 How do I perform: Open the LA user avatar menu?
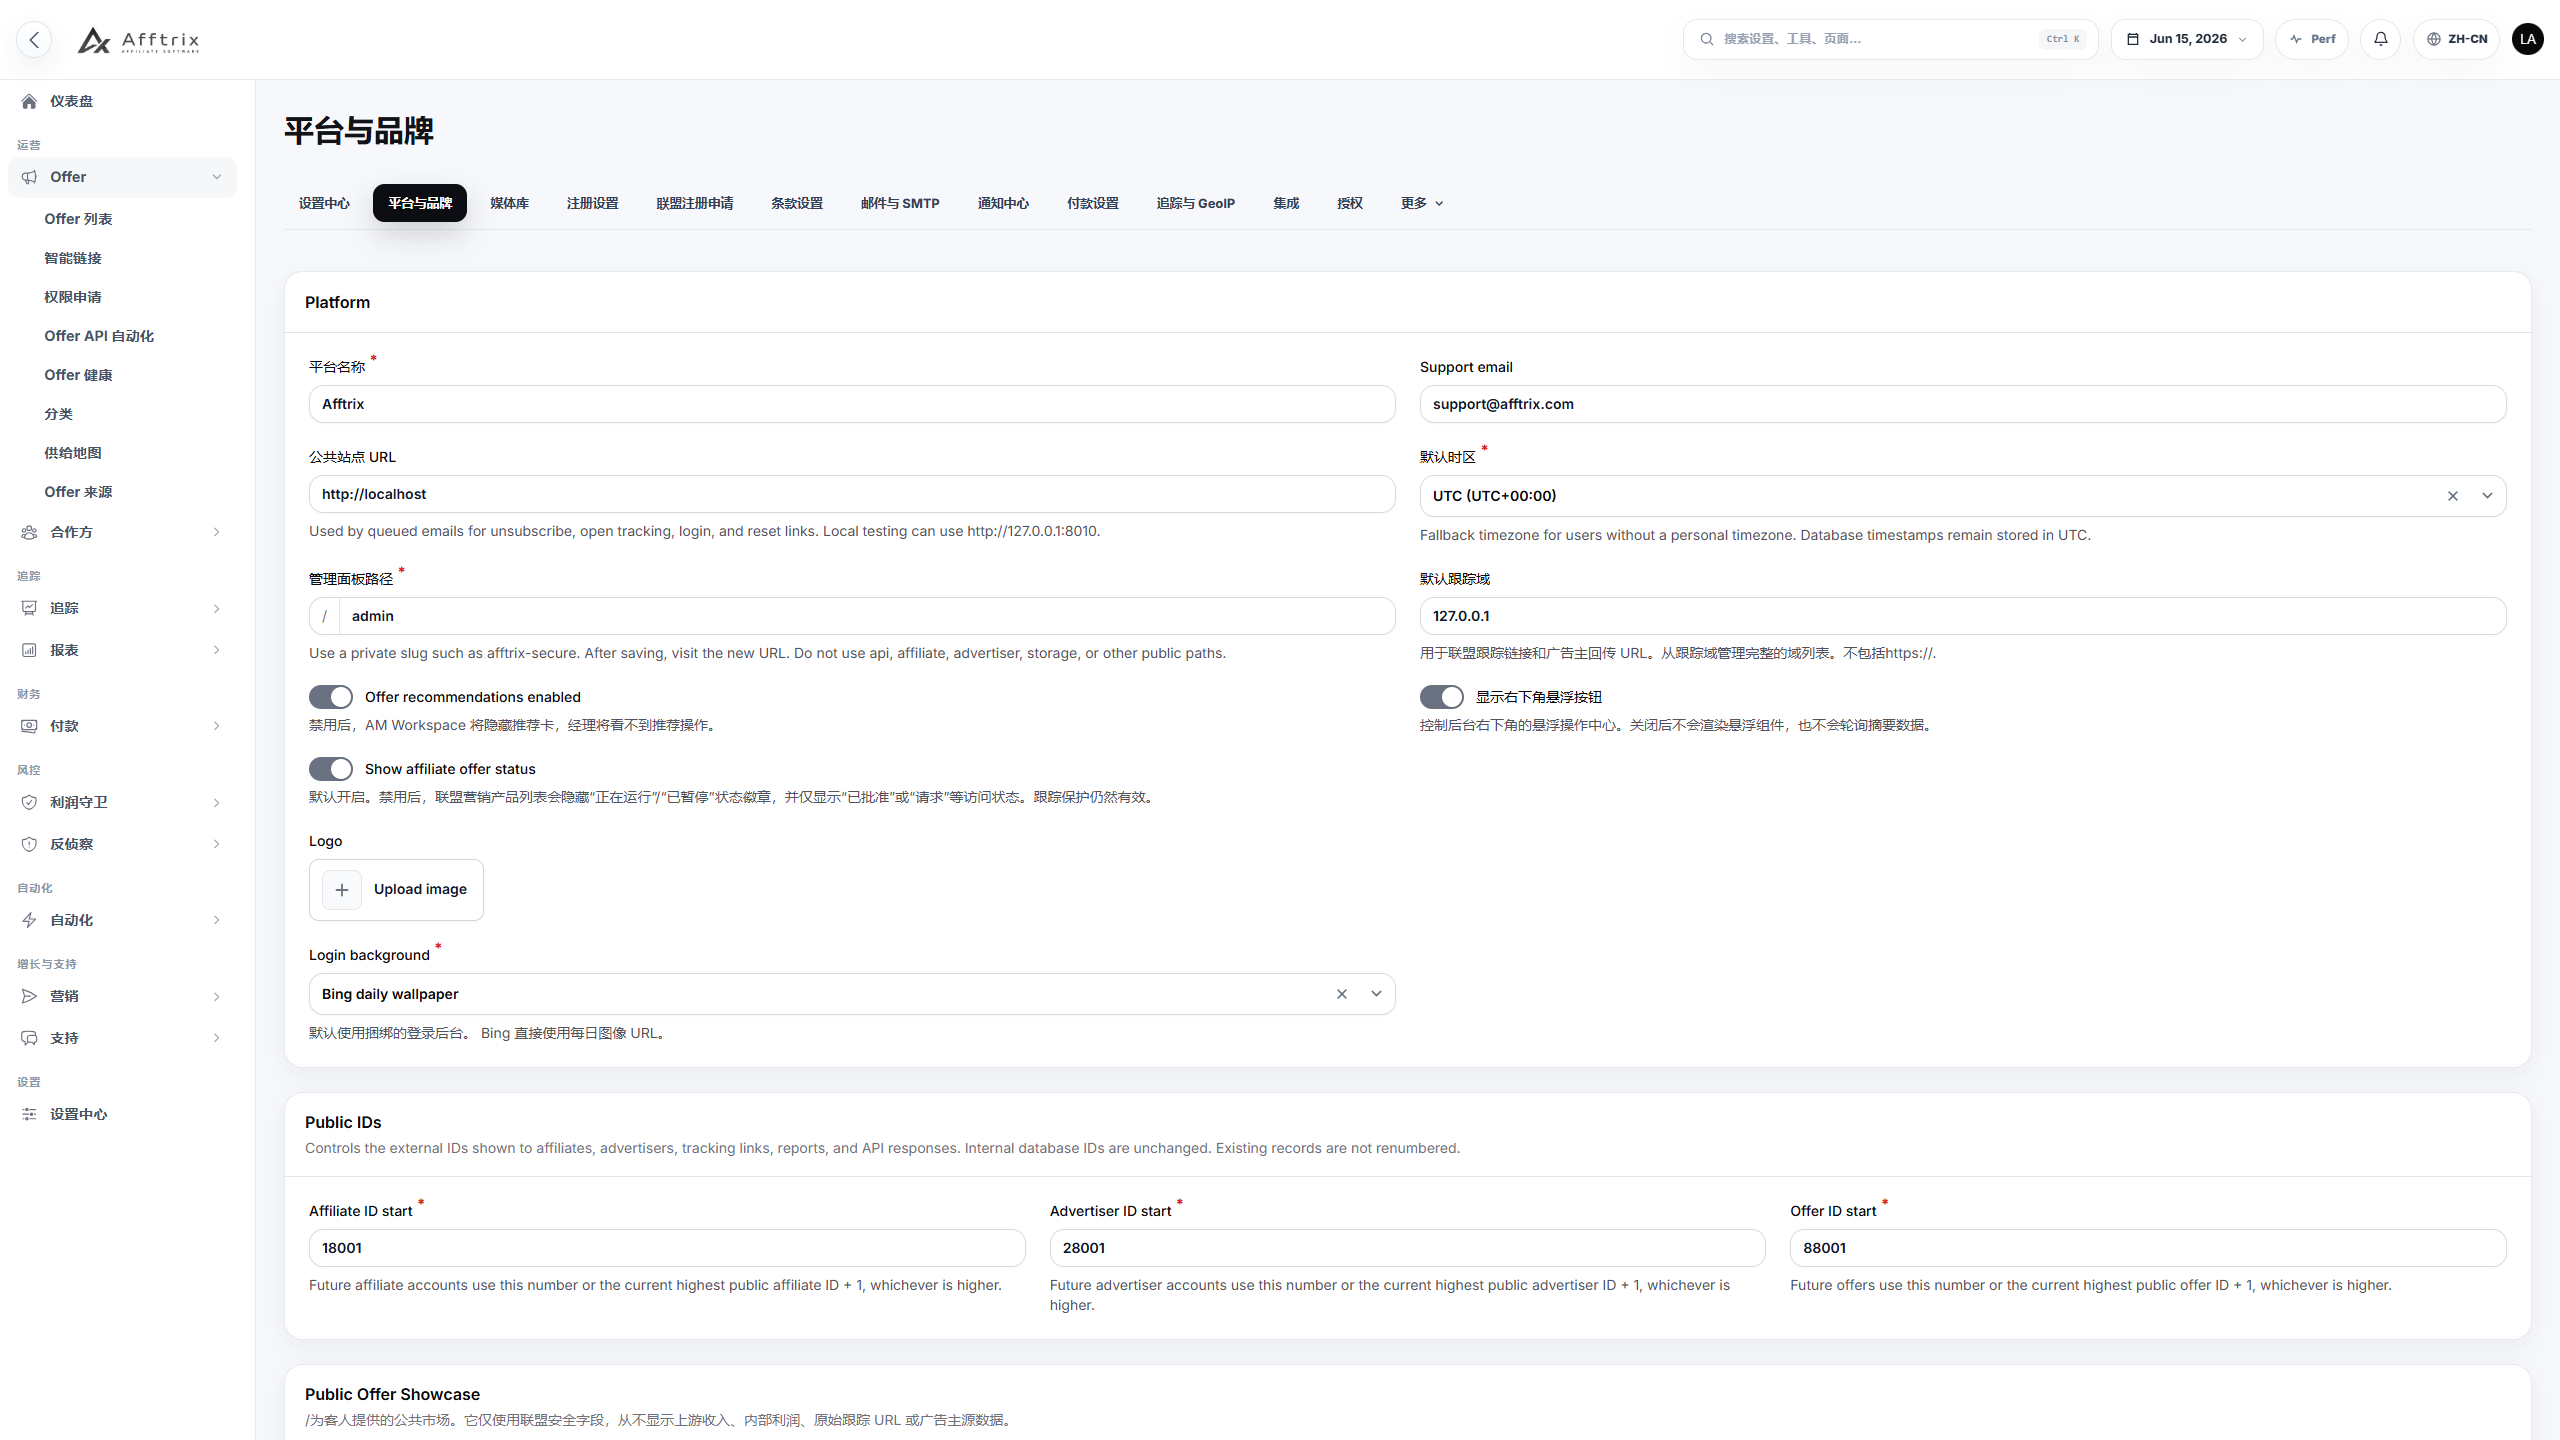coord(2528,39)
